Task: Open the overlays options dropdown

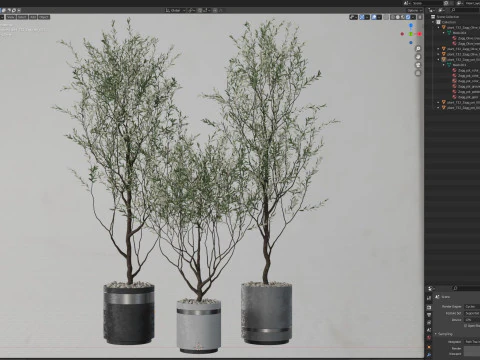Action: click(379, 17)
